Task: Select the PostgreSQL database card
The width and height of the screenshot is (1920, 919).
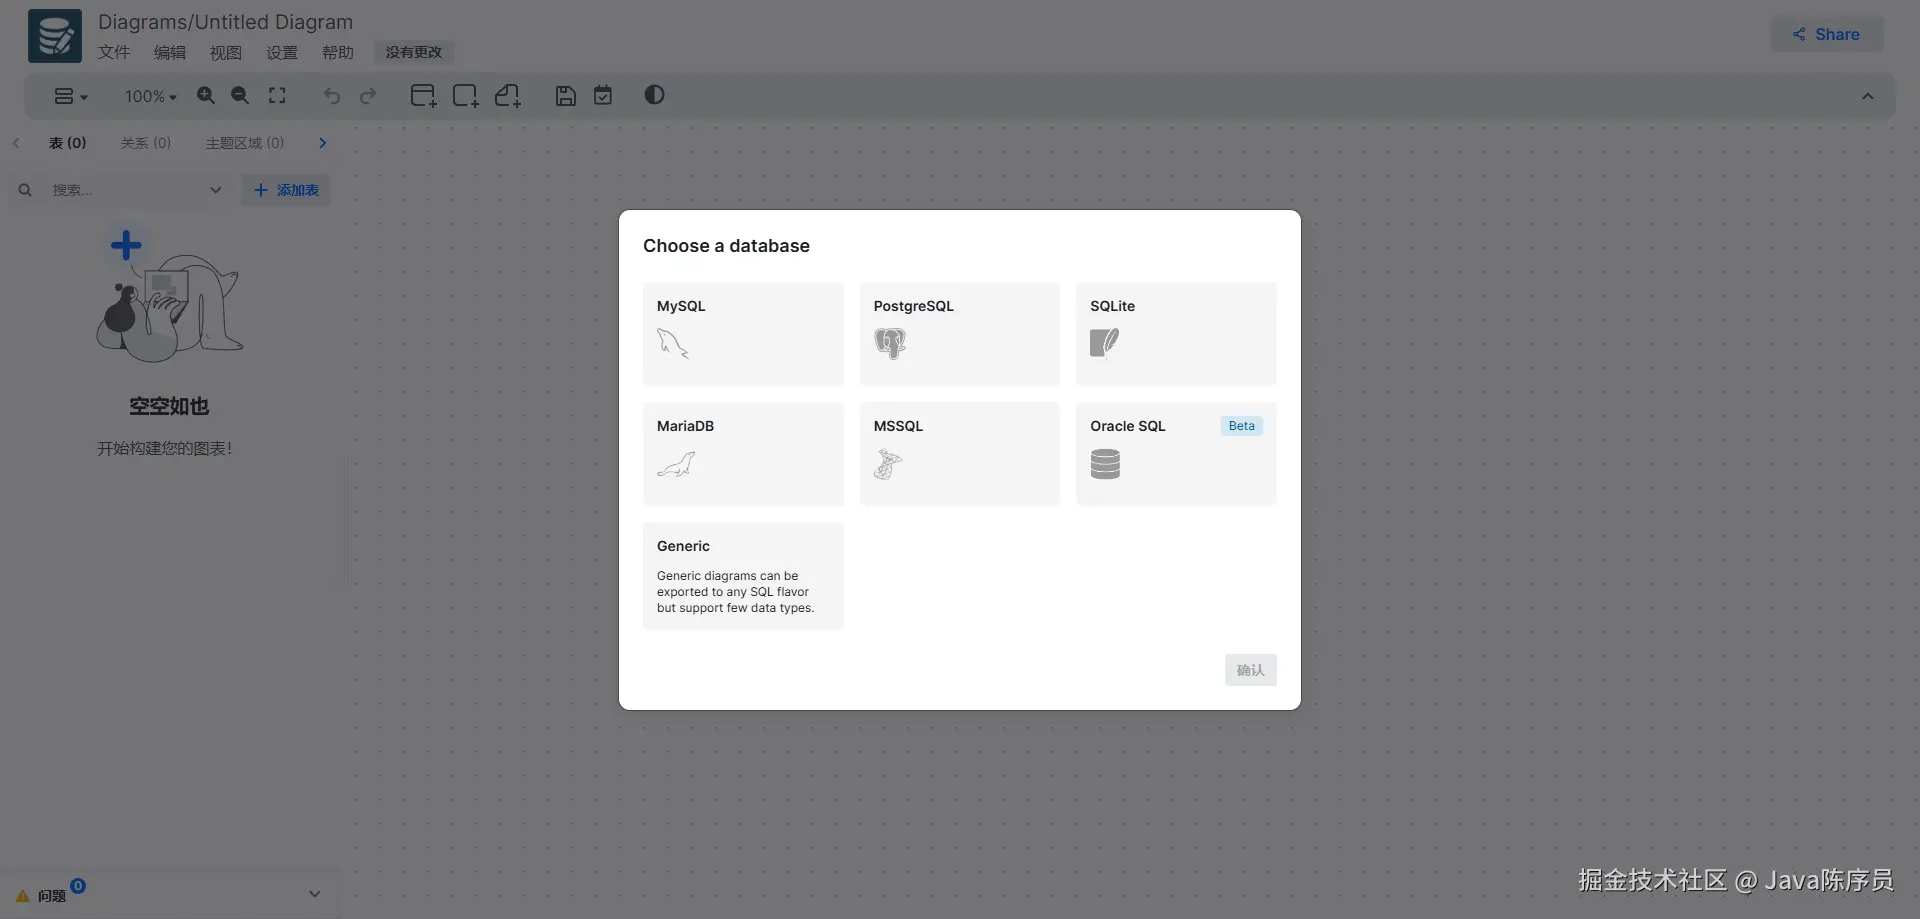Action: pyautogui.click(x=960, y=334)
